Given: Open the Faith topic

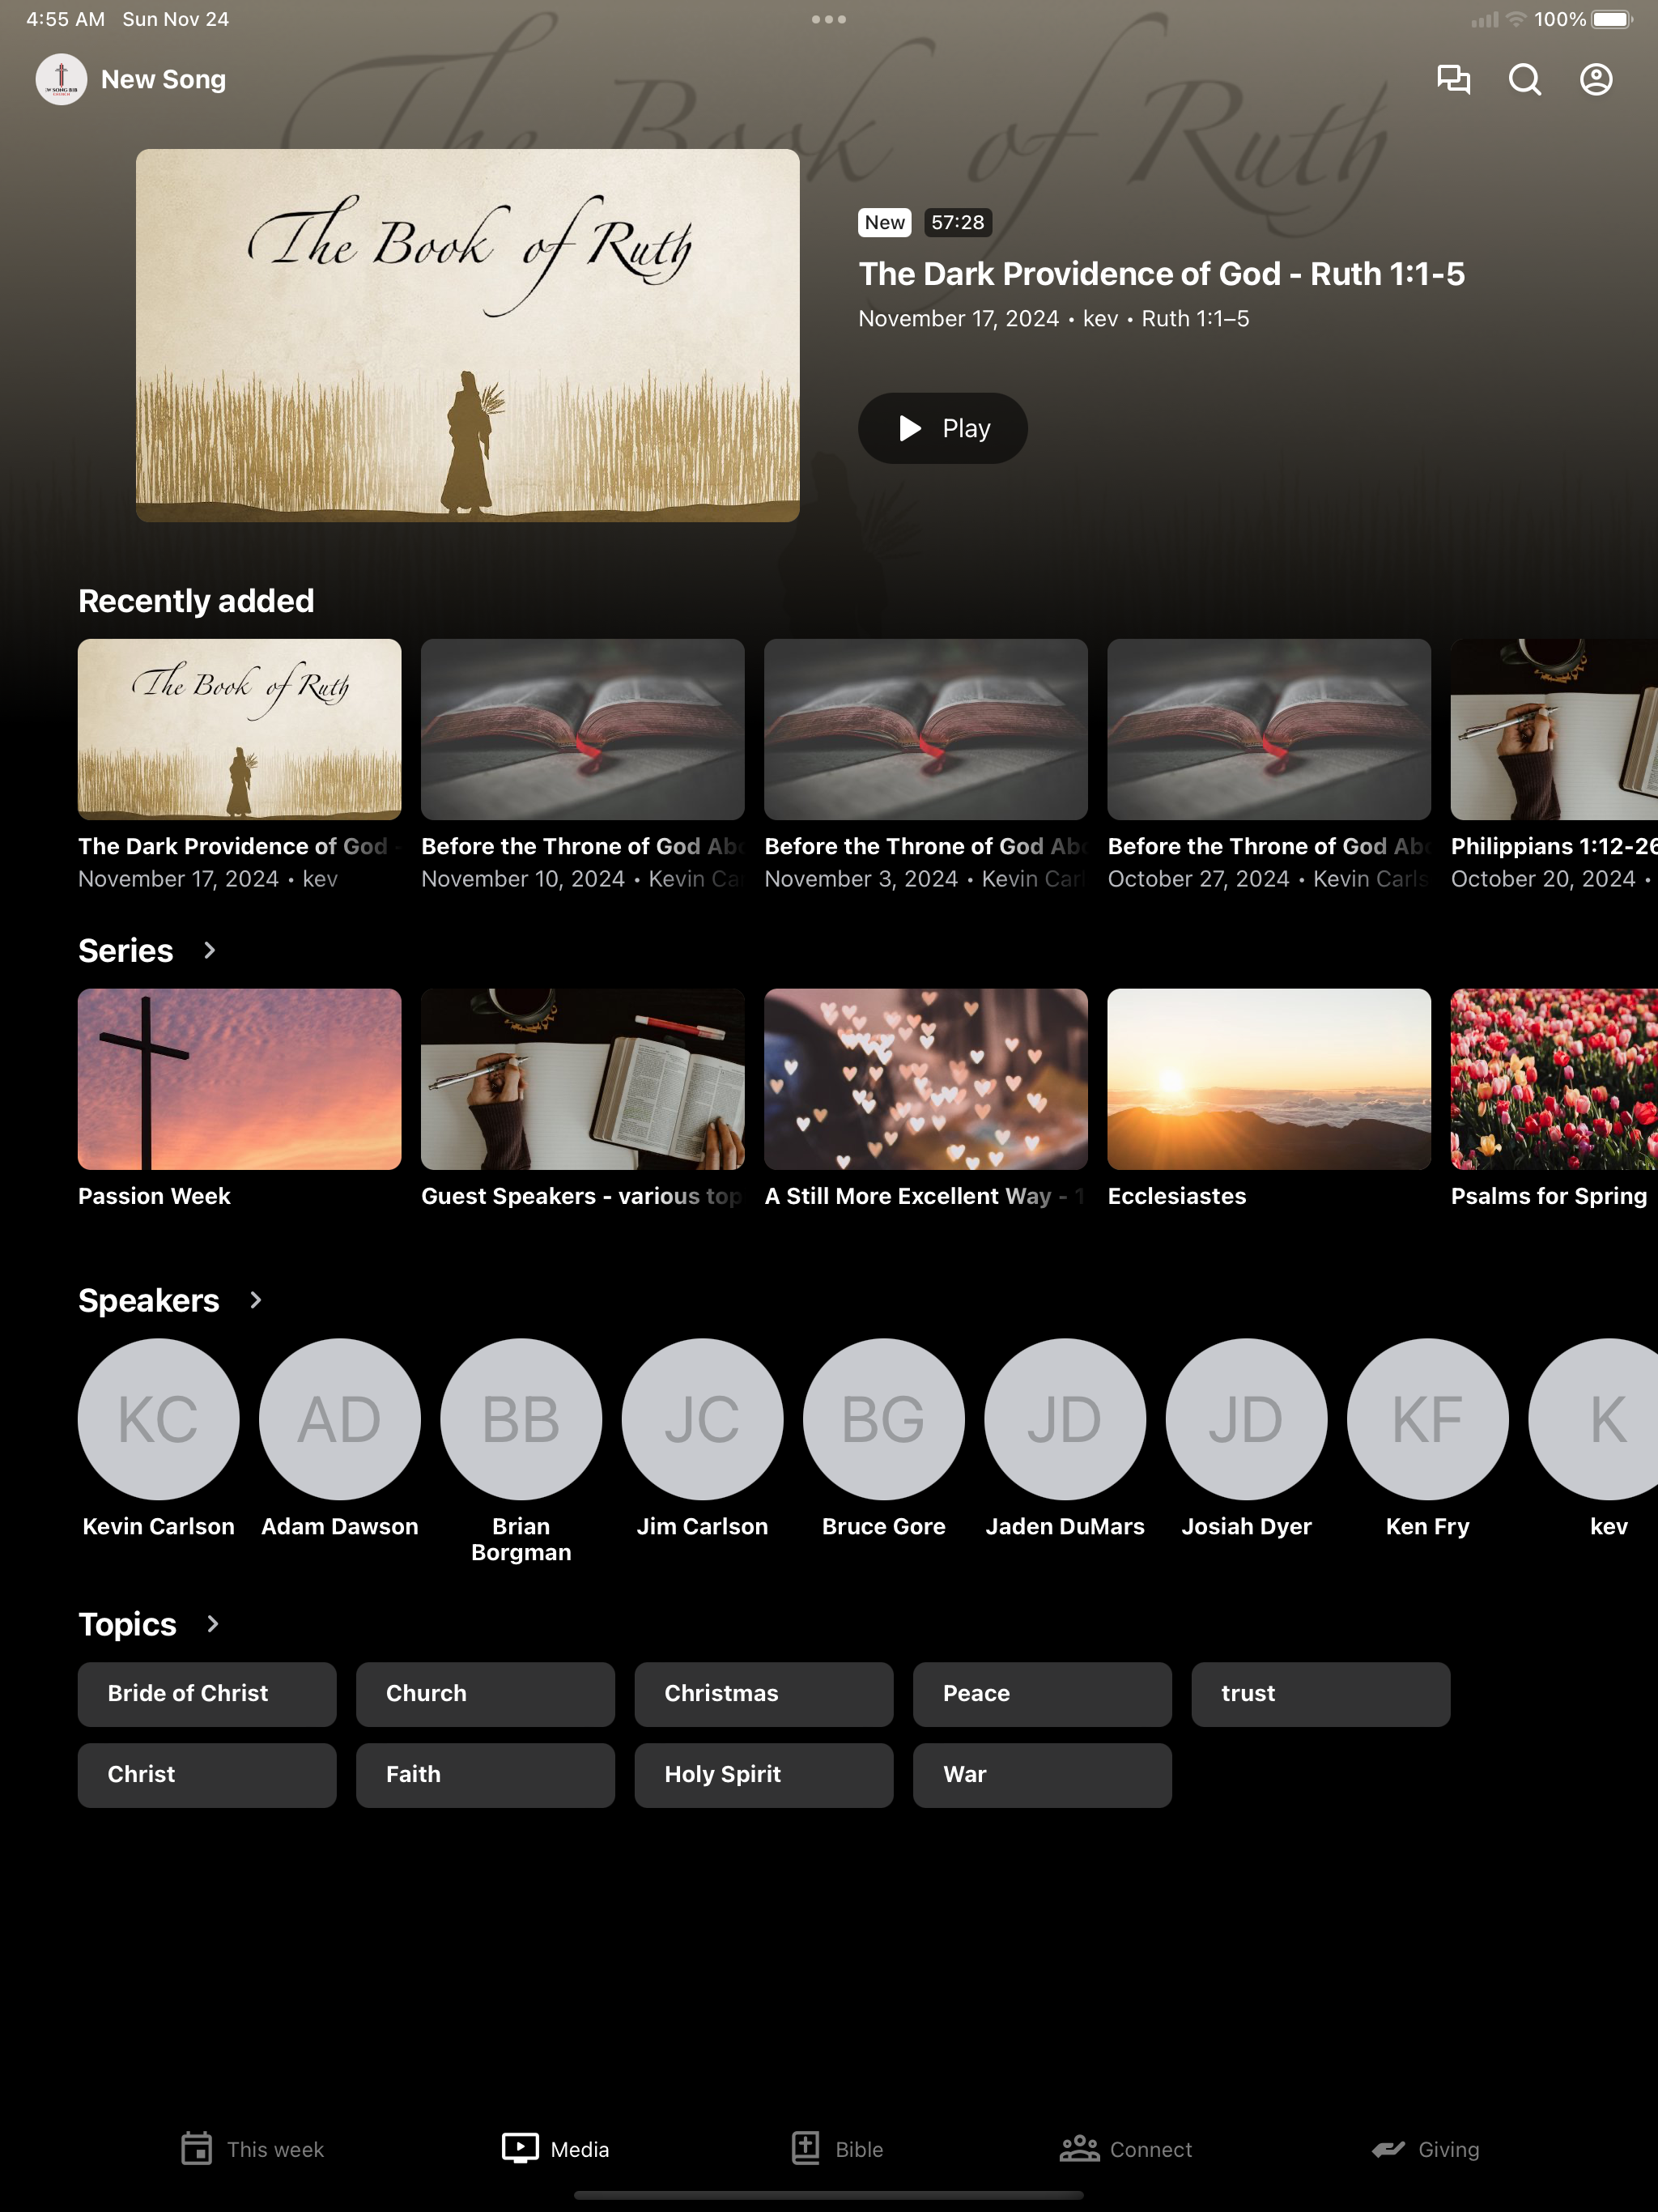Looking at the screenshot, I should pyautogui.click(x=485, y=1775).
